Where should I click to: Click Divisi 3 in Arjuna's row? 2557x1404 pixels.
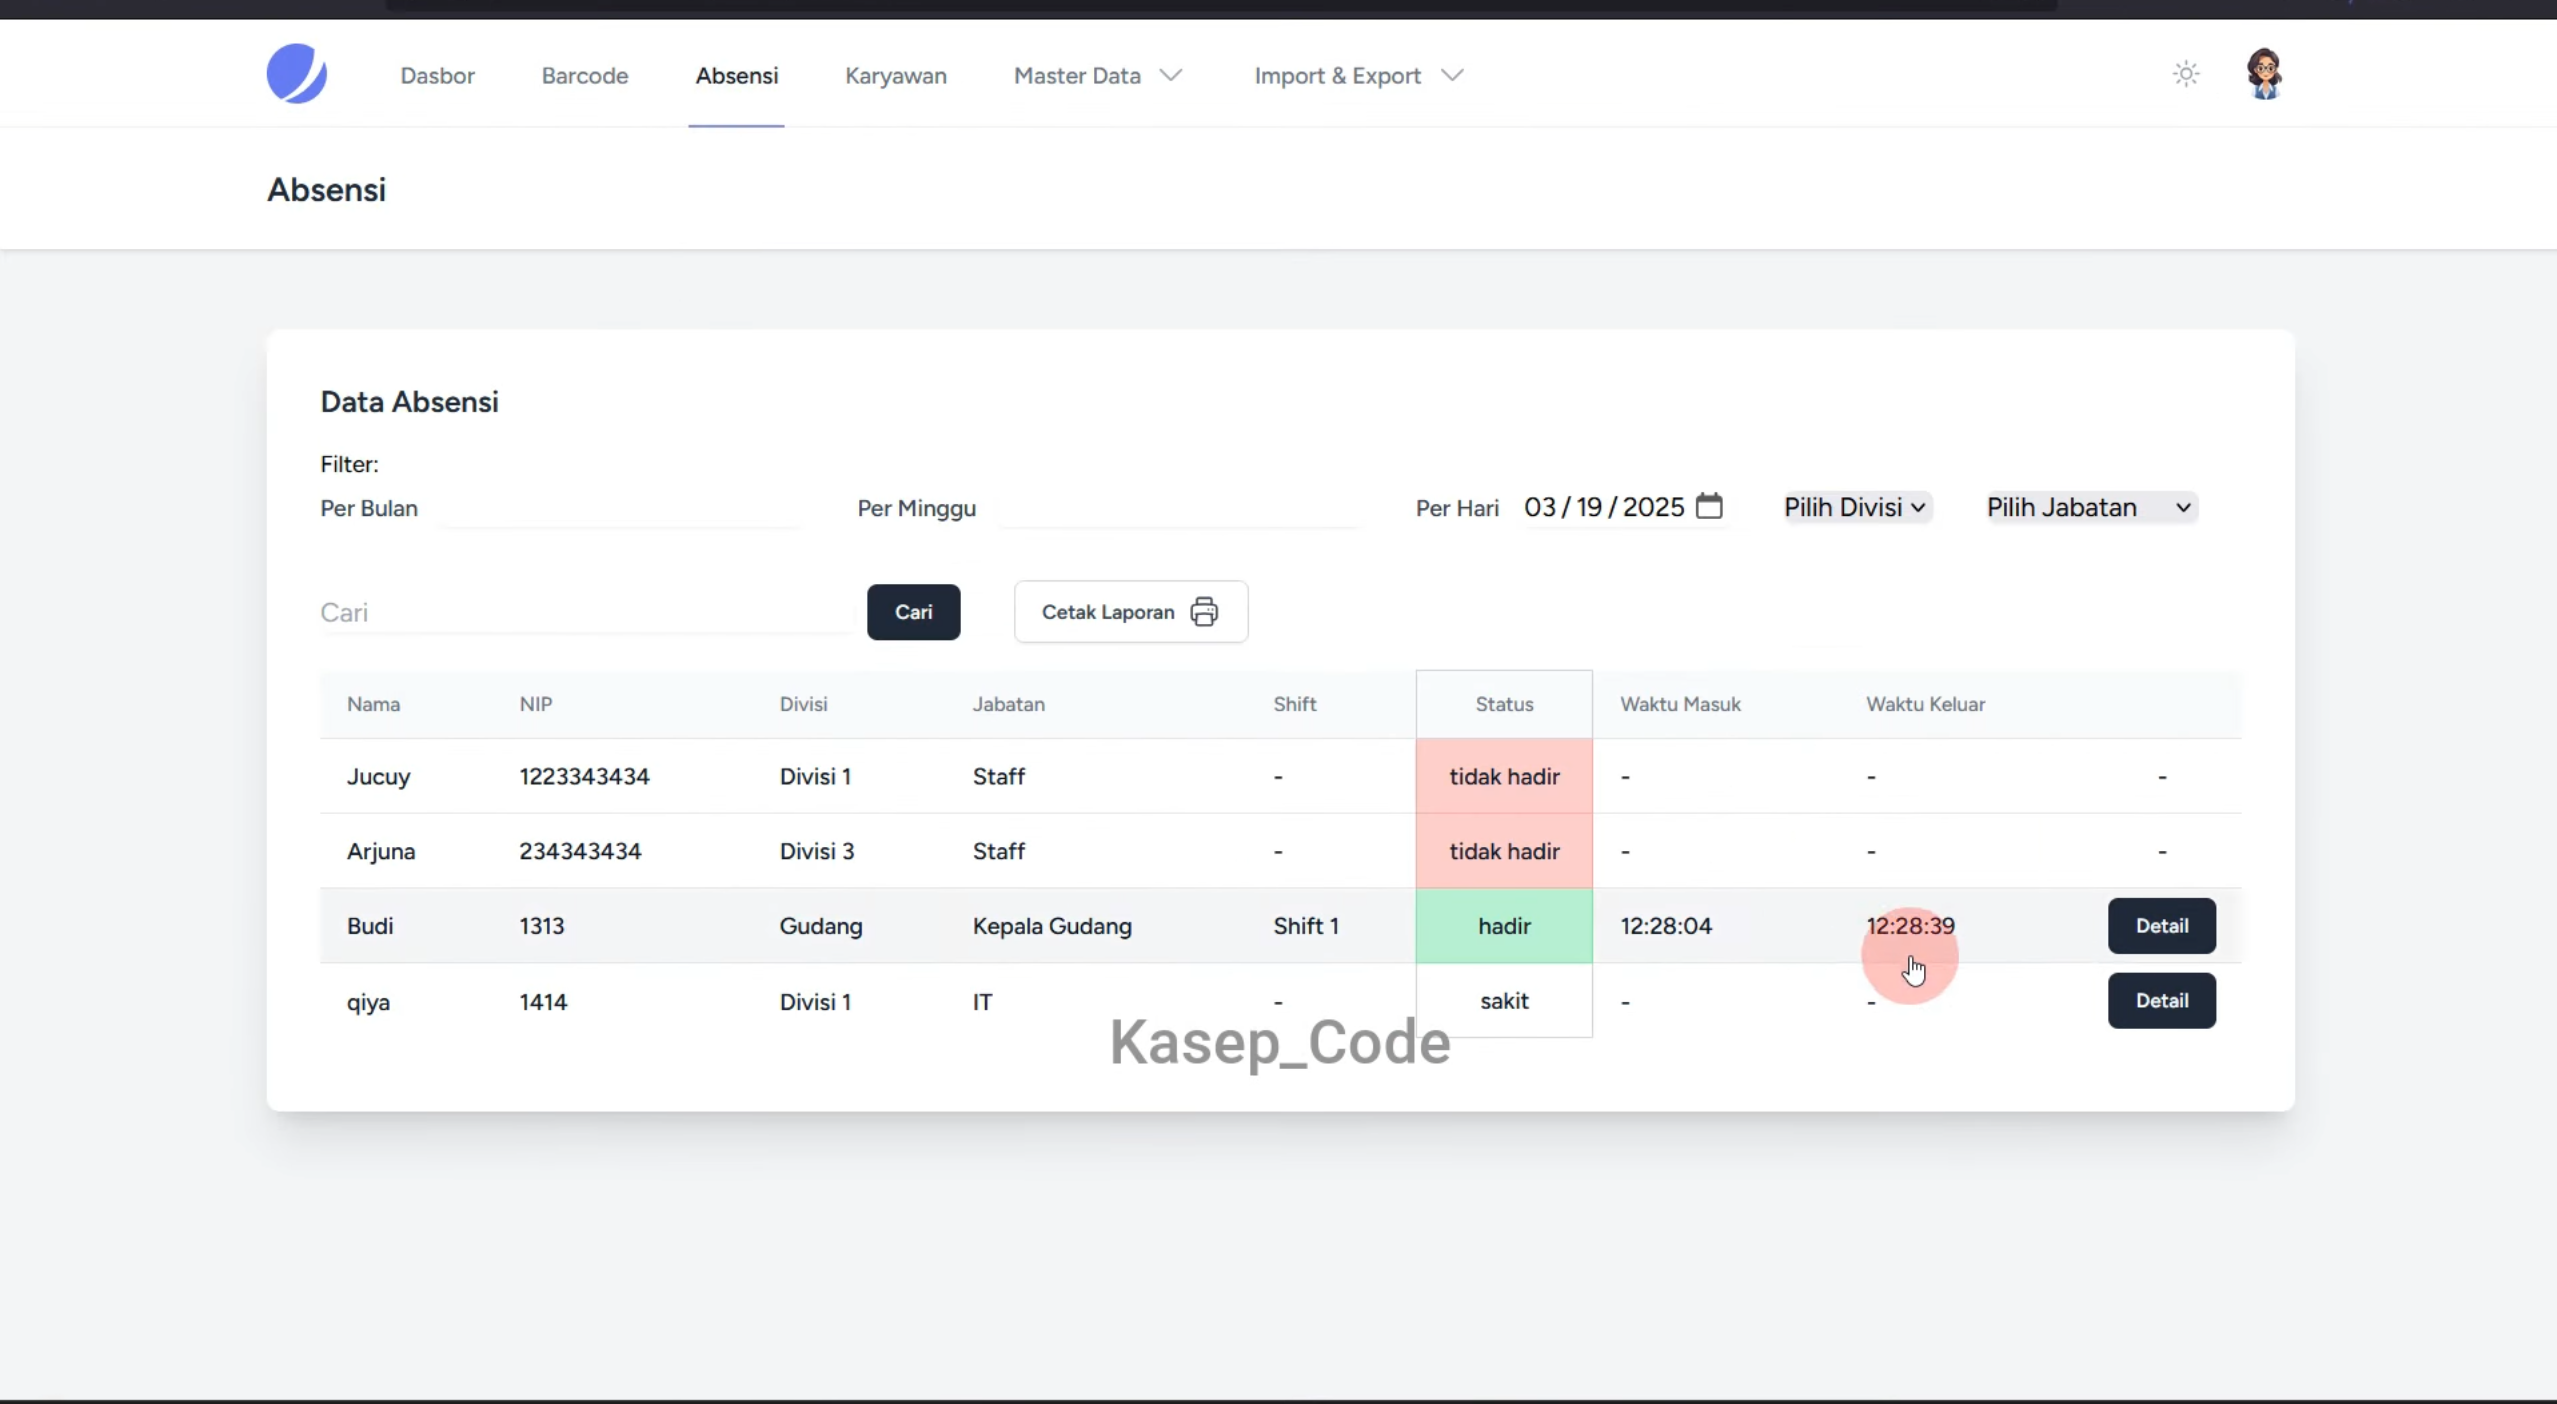(816, 851)
